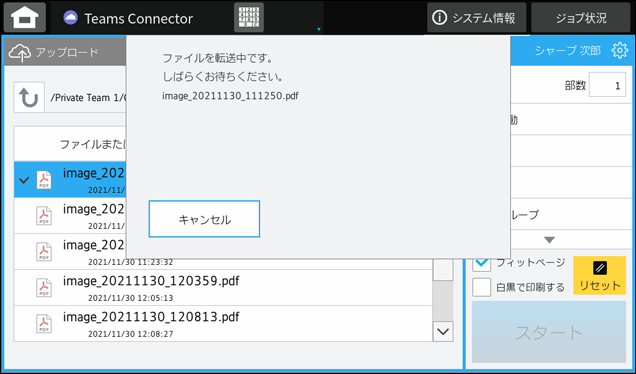Click the upload cloud icon
This screenshot has width=636, height=374.
pos(19,53)
